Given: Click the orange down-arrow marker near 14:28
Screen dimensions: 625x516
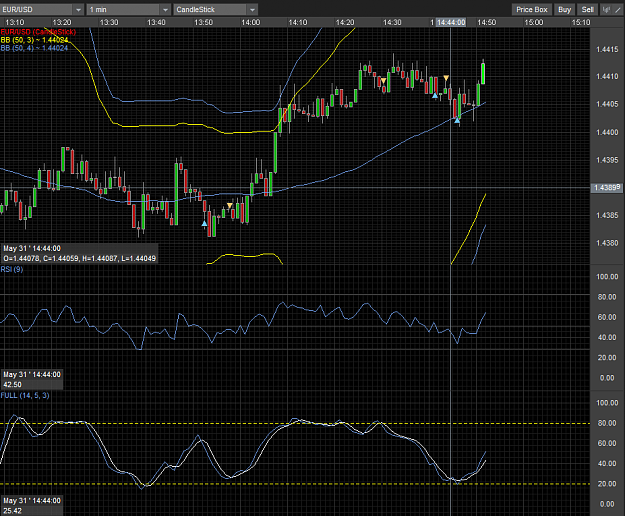Looking at the screenshot, I should [383, 81].
